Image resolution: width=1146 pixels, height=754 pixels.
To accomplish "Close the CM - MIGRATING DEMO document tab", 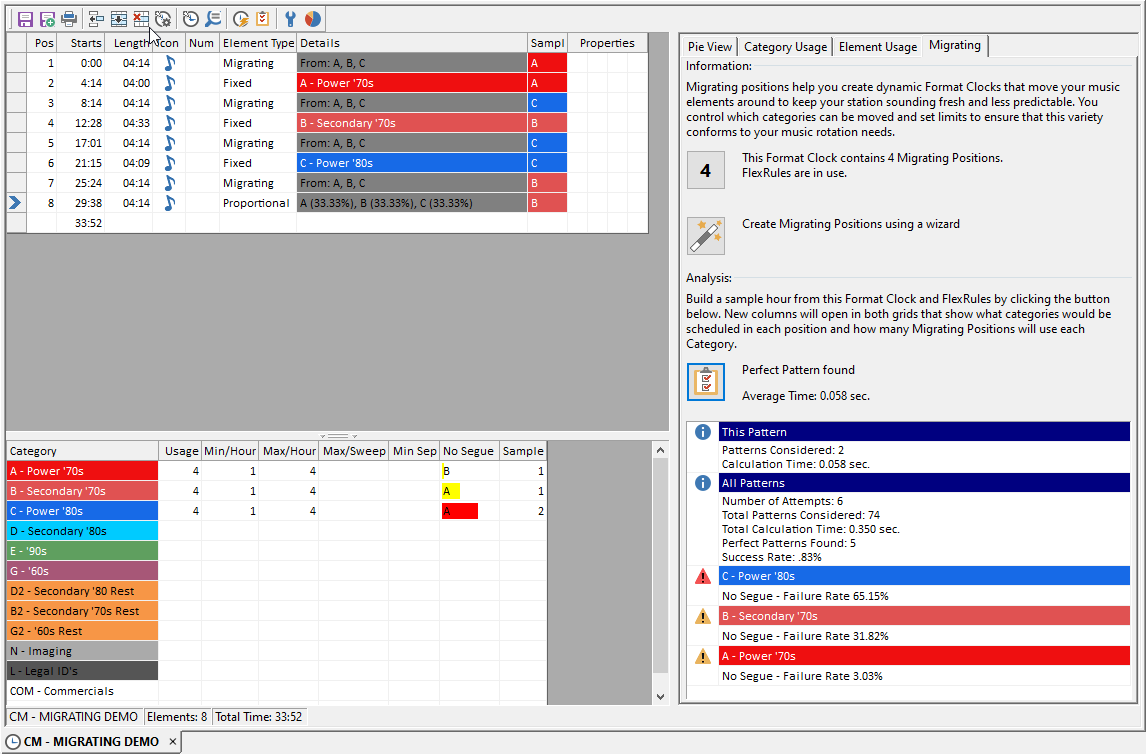I will pos(172,742).
